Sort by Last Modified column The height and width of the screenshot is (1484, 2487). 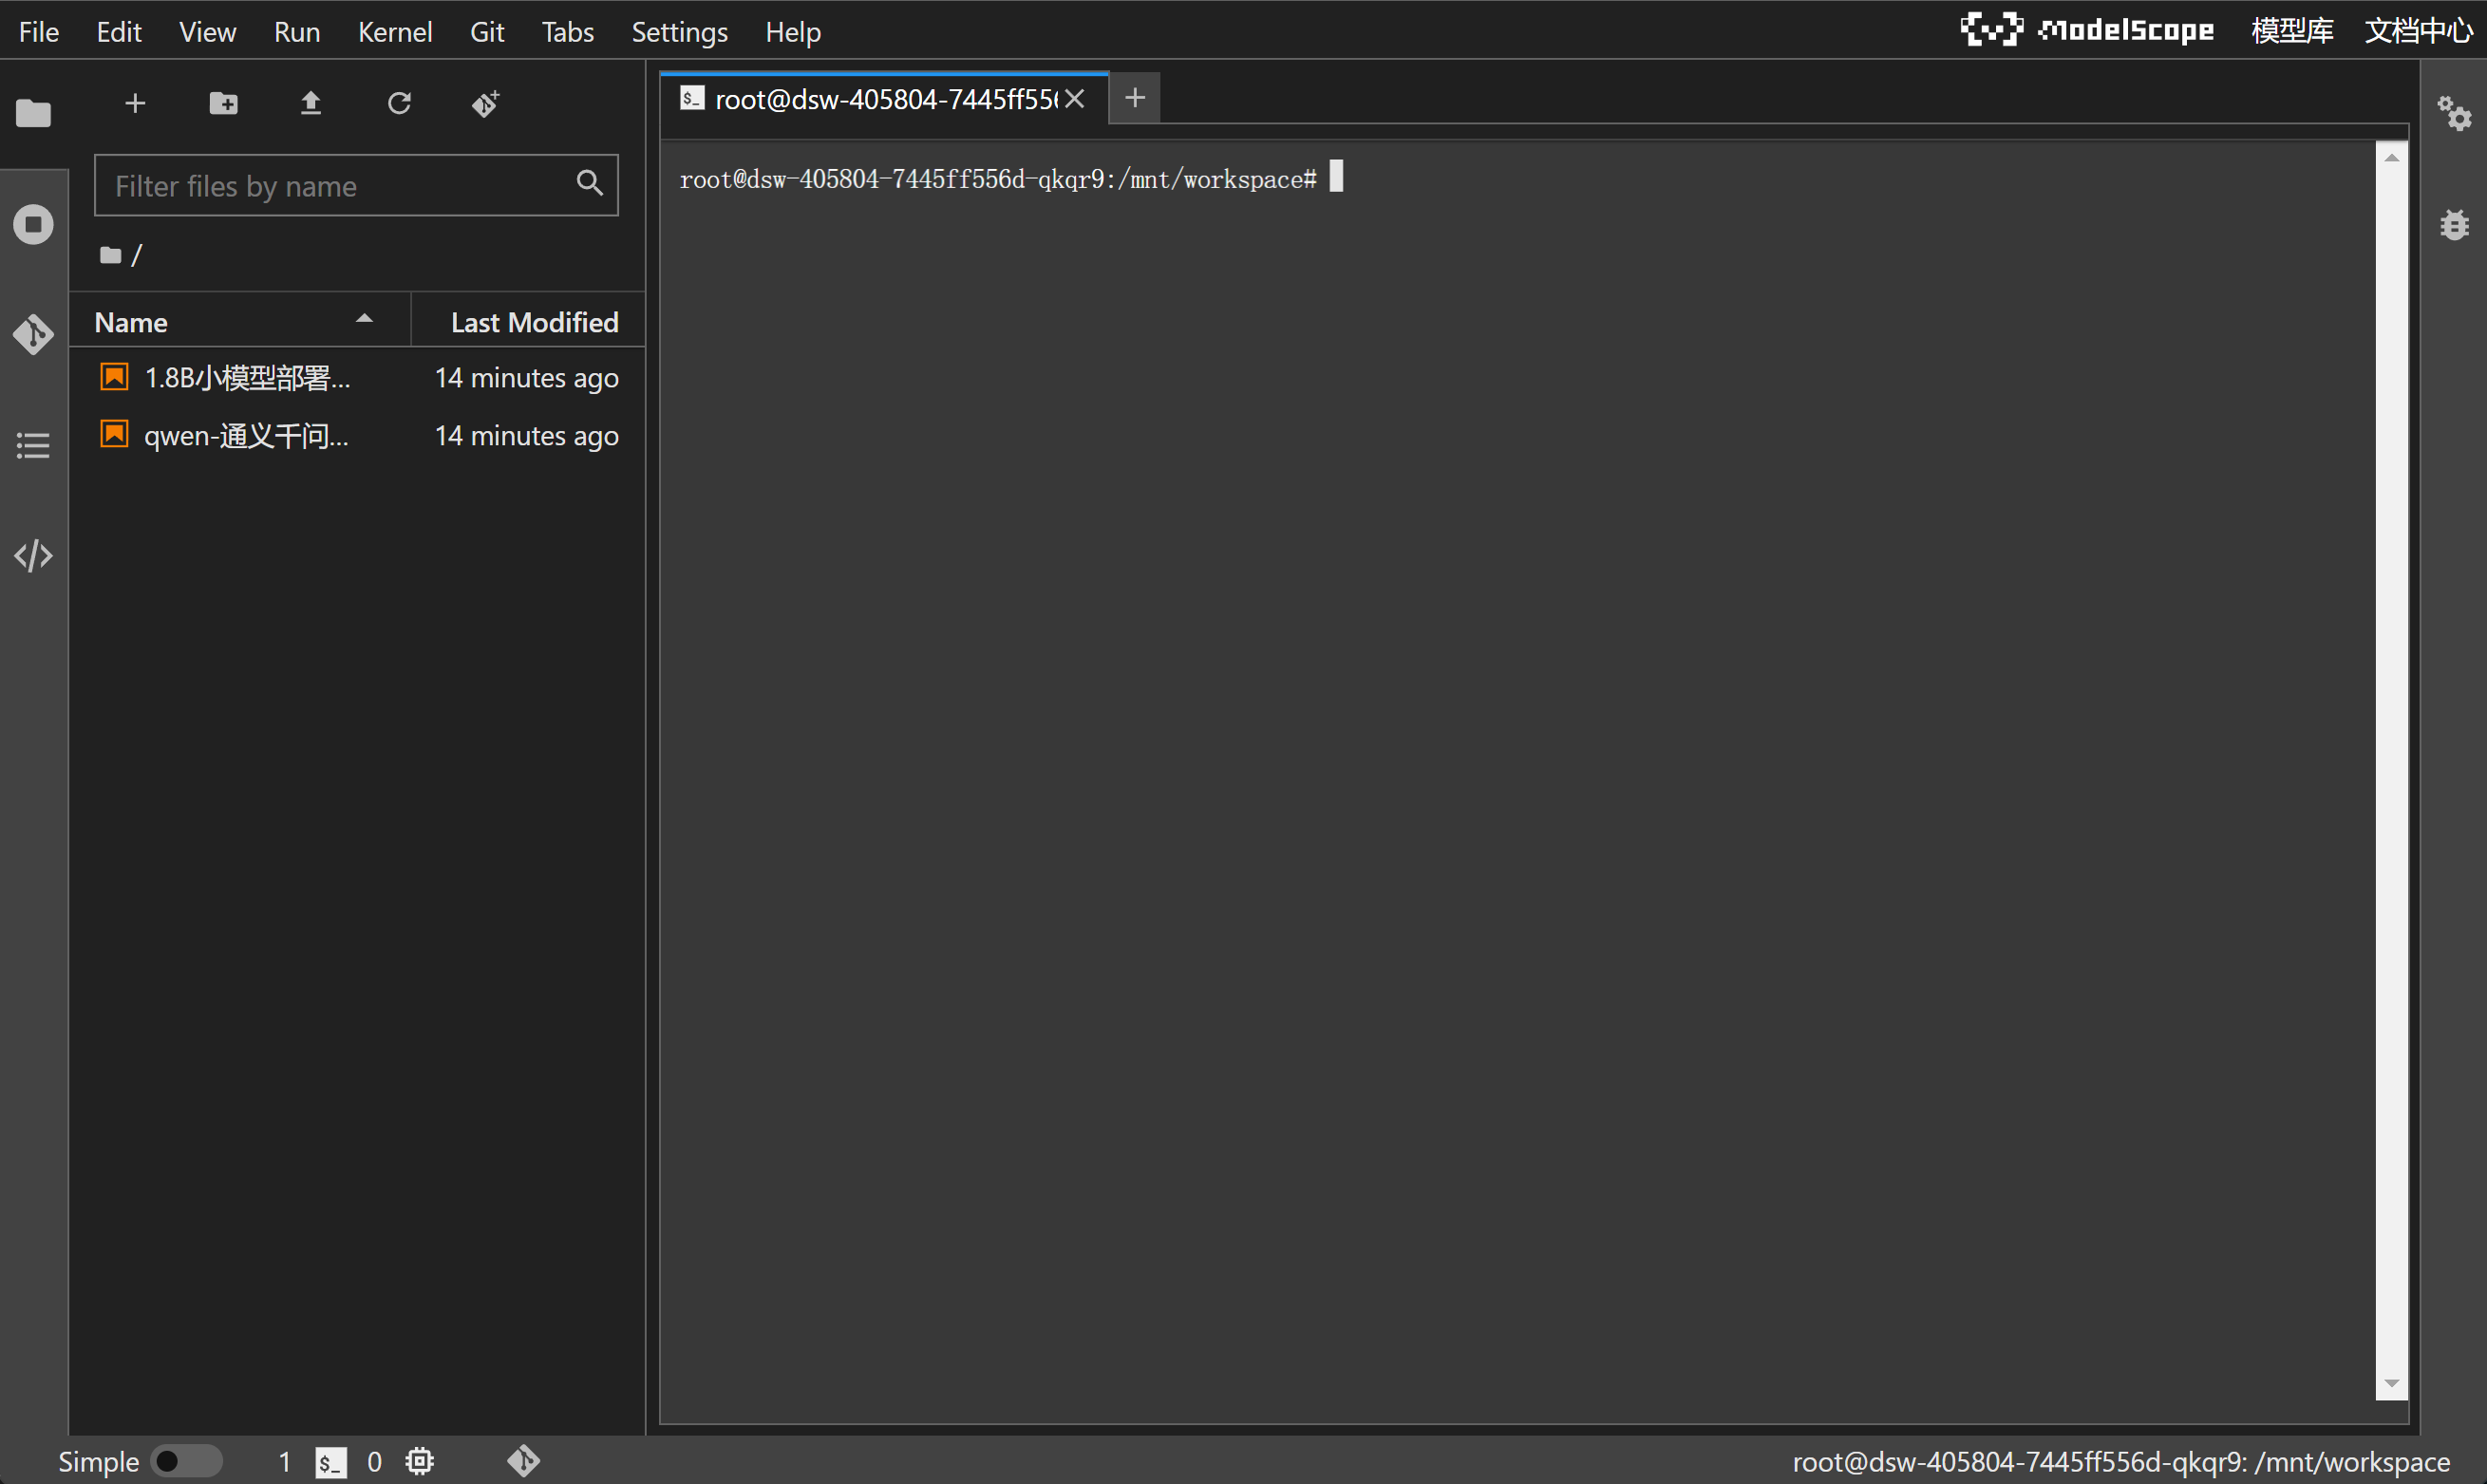tap(533, 322)
